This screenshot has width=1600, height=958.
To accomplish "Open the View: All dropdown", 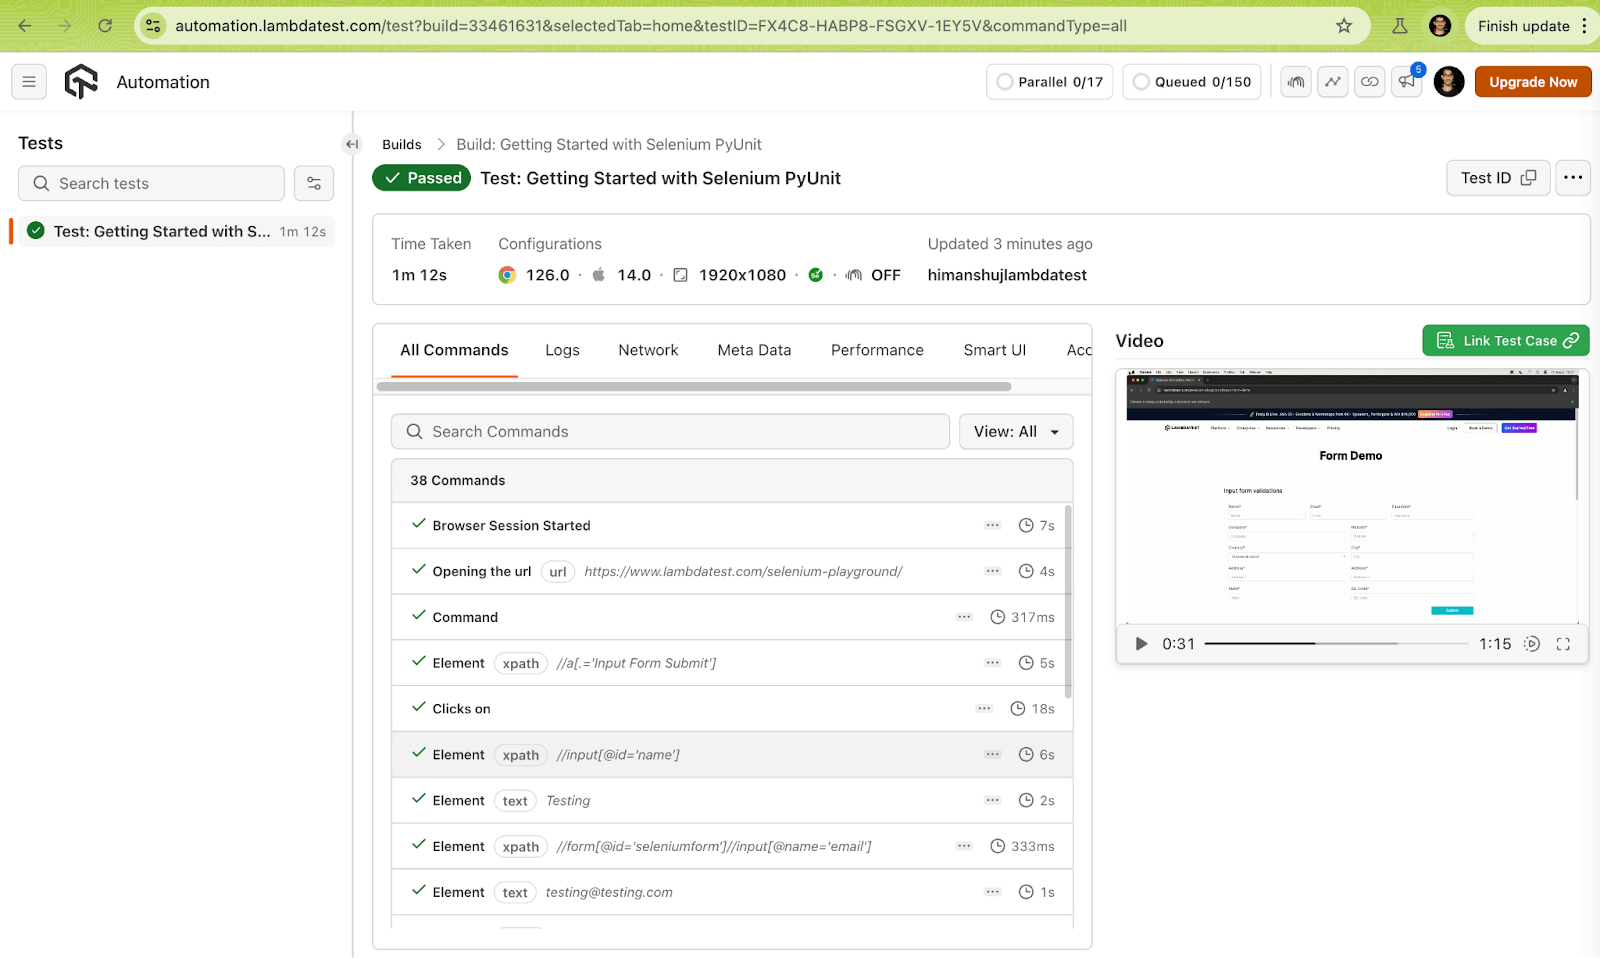I will click(1015, 431).
